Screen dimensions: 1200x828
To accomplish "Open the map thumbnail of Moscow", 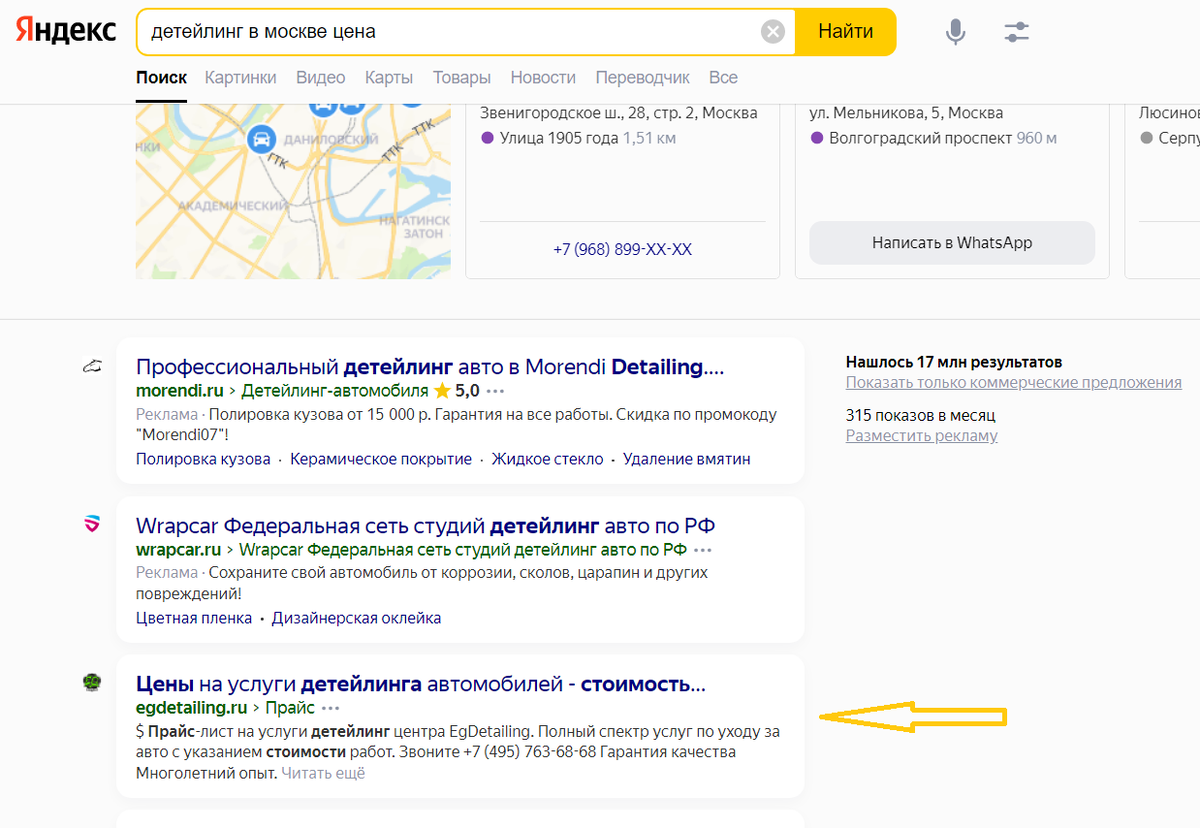I will (x=293, y=191).
